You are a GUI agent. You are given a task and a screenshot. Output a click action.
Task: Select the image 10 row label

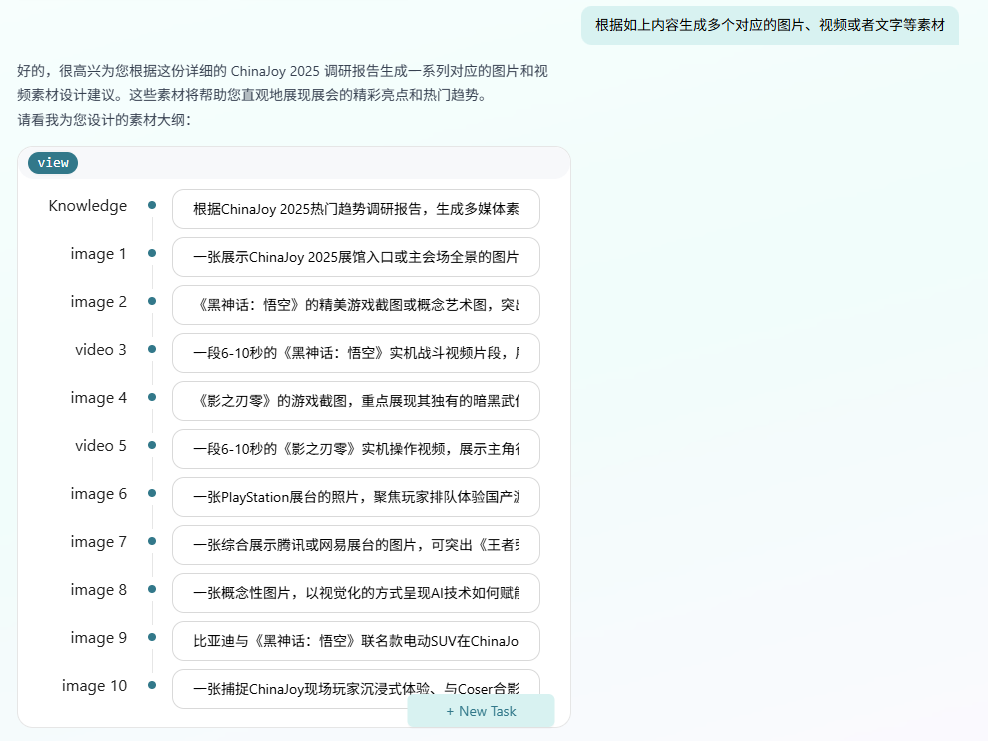95,686
